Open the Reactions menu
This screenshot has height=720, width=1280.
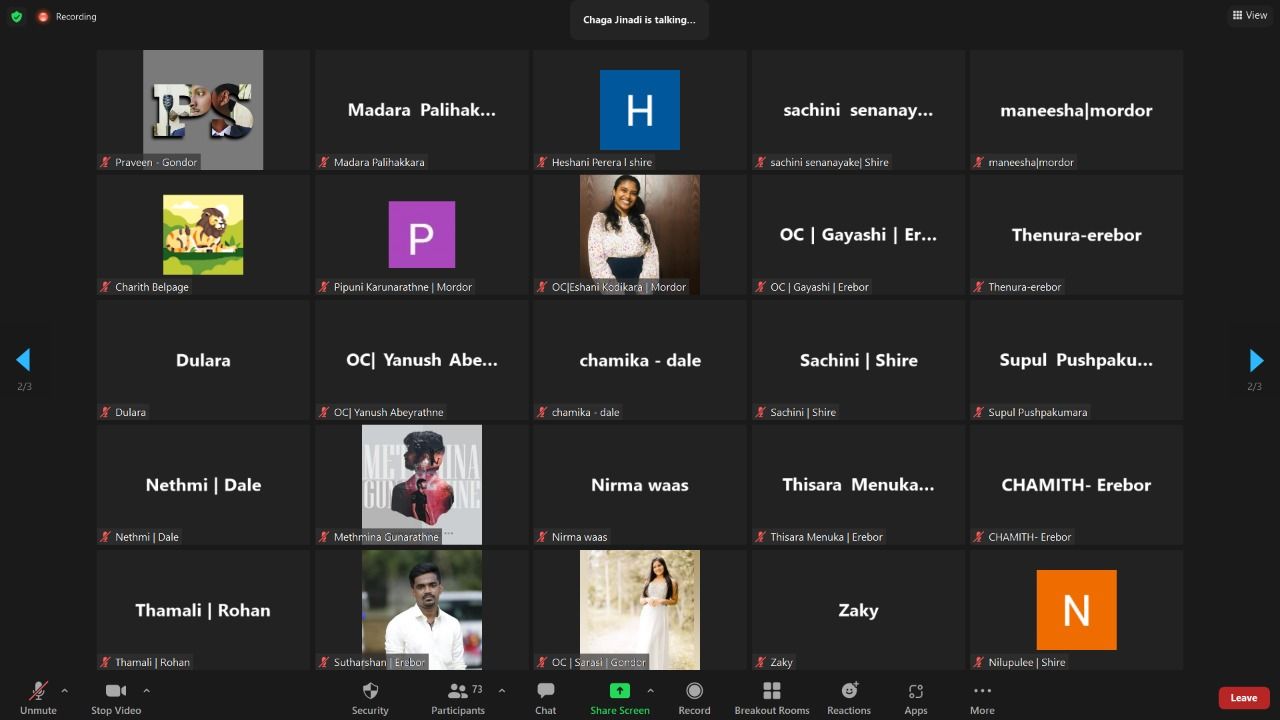(849, 697)
